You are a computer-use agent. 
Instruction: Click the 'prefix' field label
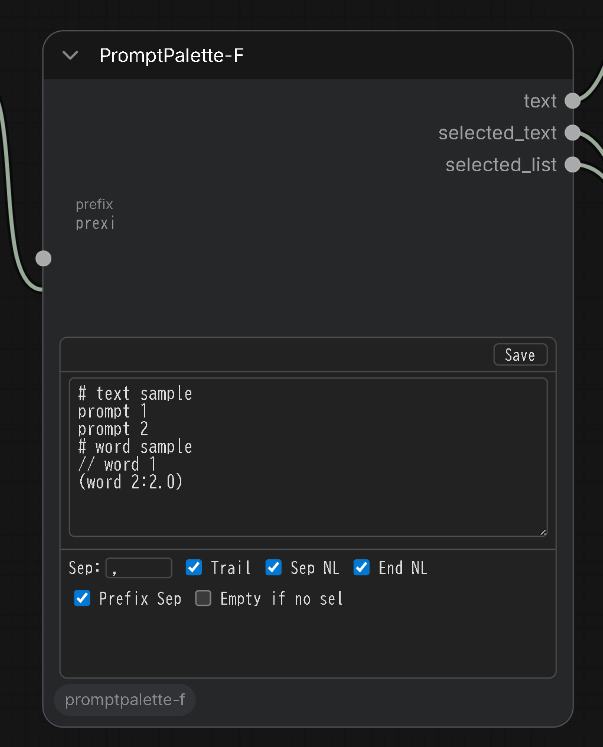point(94,204)
